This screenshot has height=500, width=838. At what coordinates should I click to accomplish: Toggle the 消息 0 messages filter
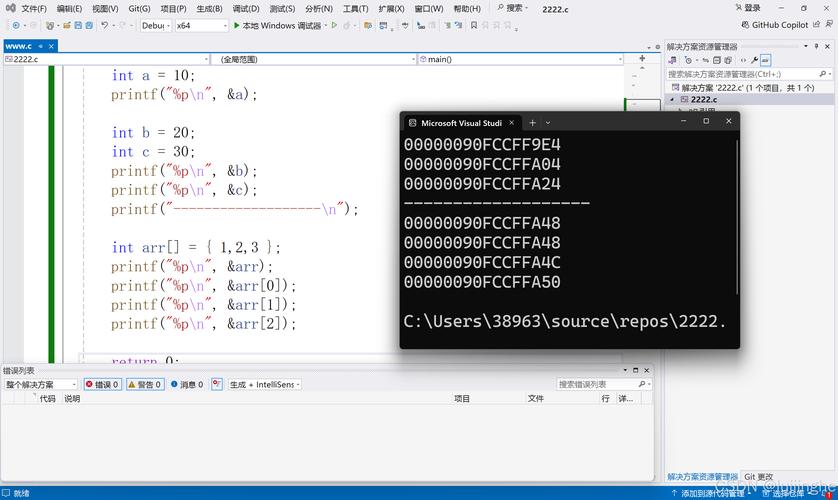tap(187, 384)
